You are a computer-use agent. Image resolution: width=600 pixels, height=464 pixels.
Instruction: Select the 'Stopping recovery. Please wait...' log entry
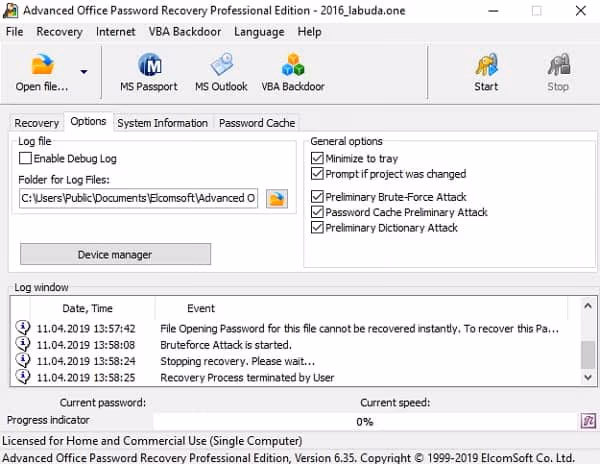[x=295, y=361]
